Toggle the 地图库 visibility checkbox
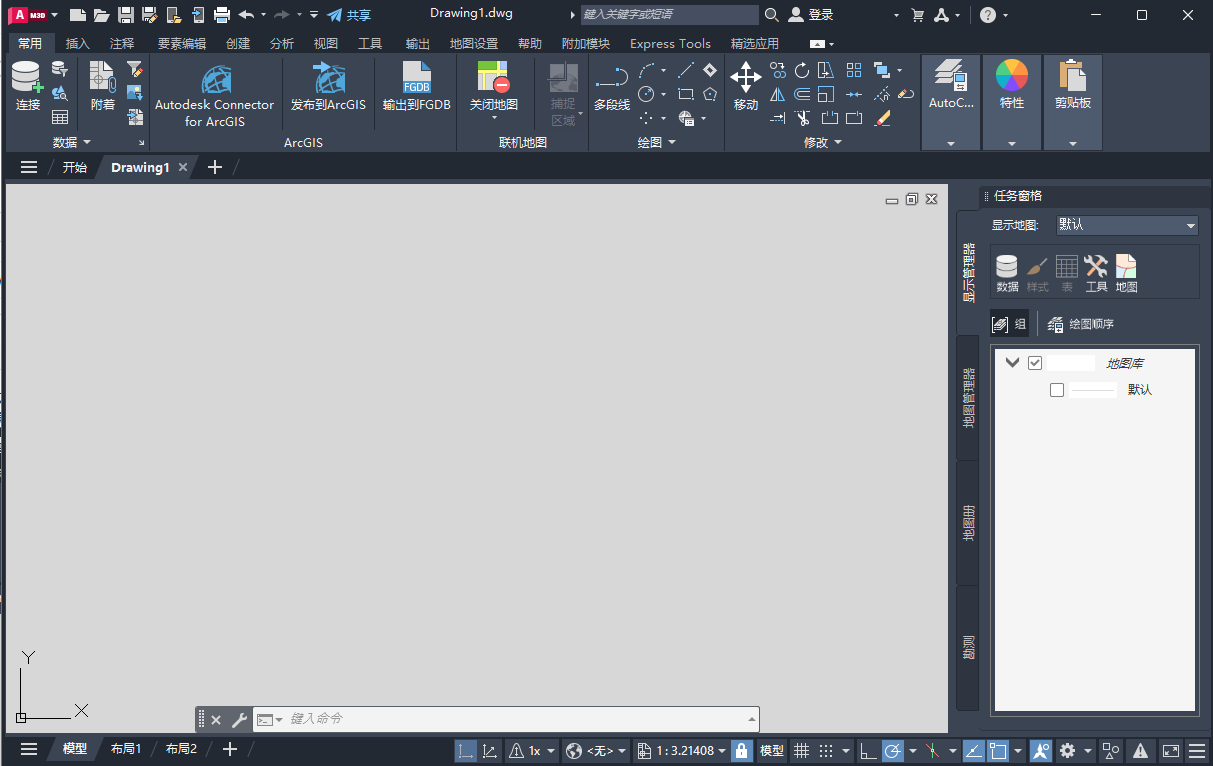 click(x=1035, y=363)
